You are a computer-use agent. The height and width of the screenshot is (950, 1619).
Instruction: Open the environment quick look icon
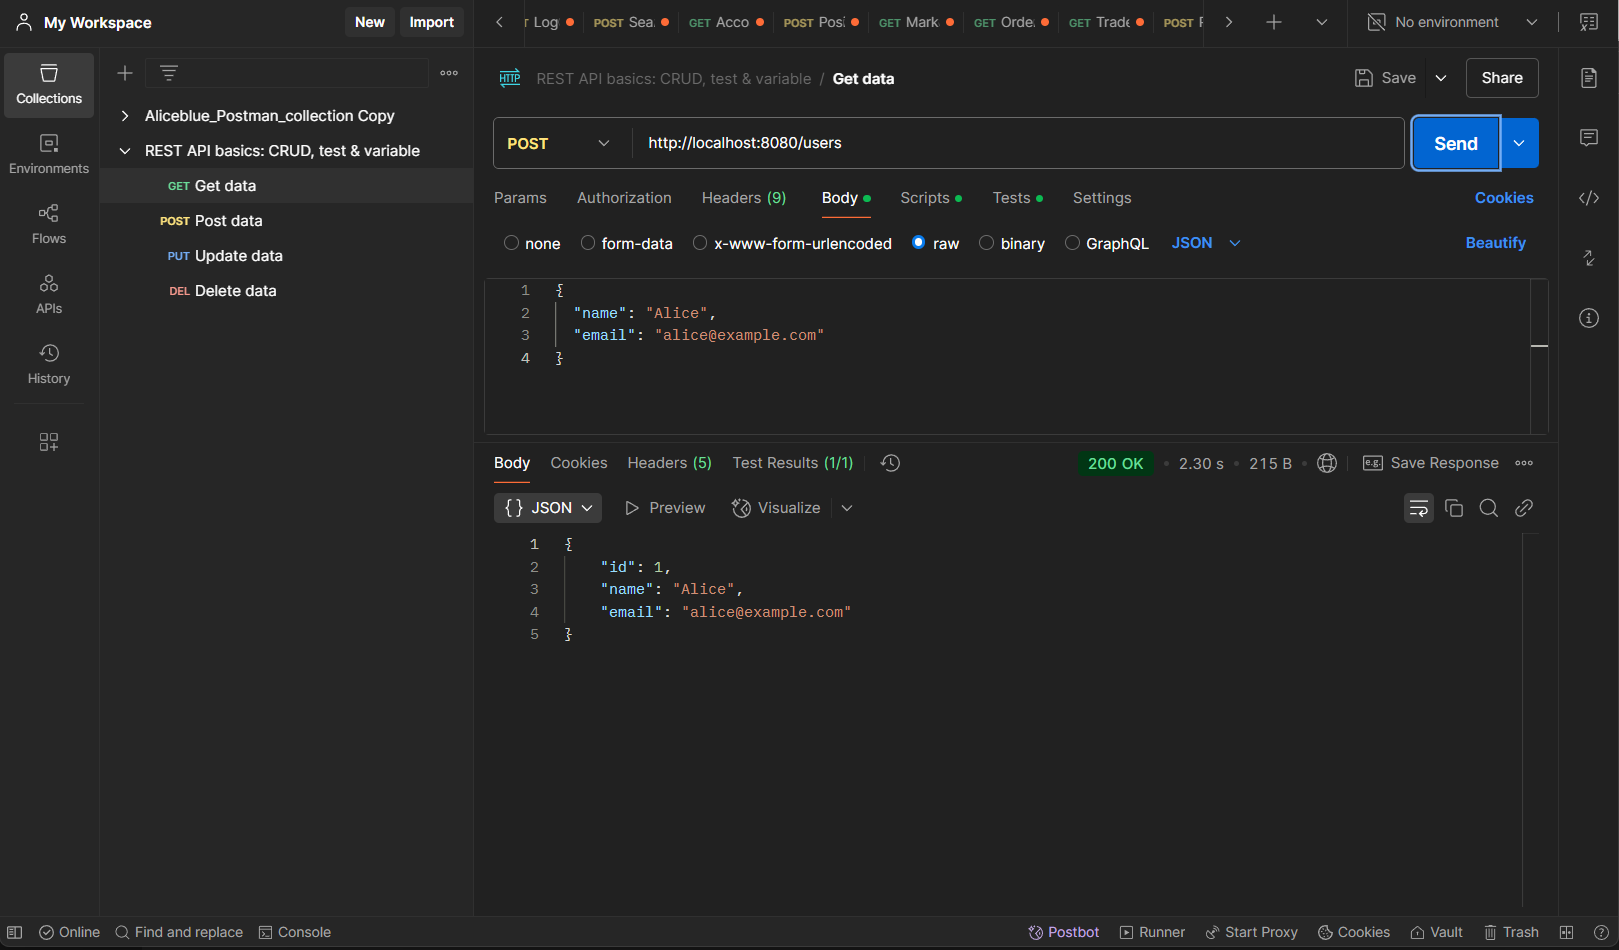(1589, 22)
